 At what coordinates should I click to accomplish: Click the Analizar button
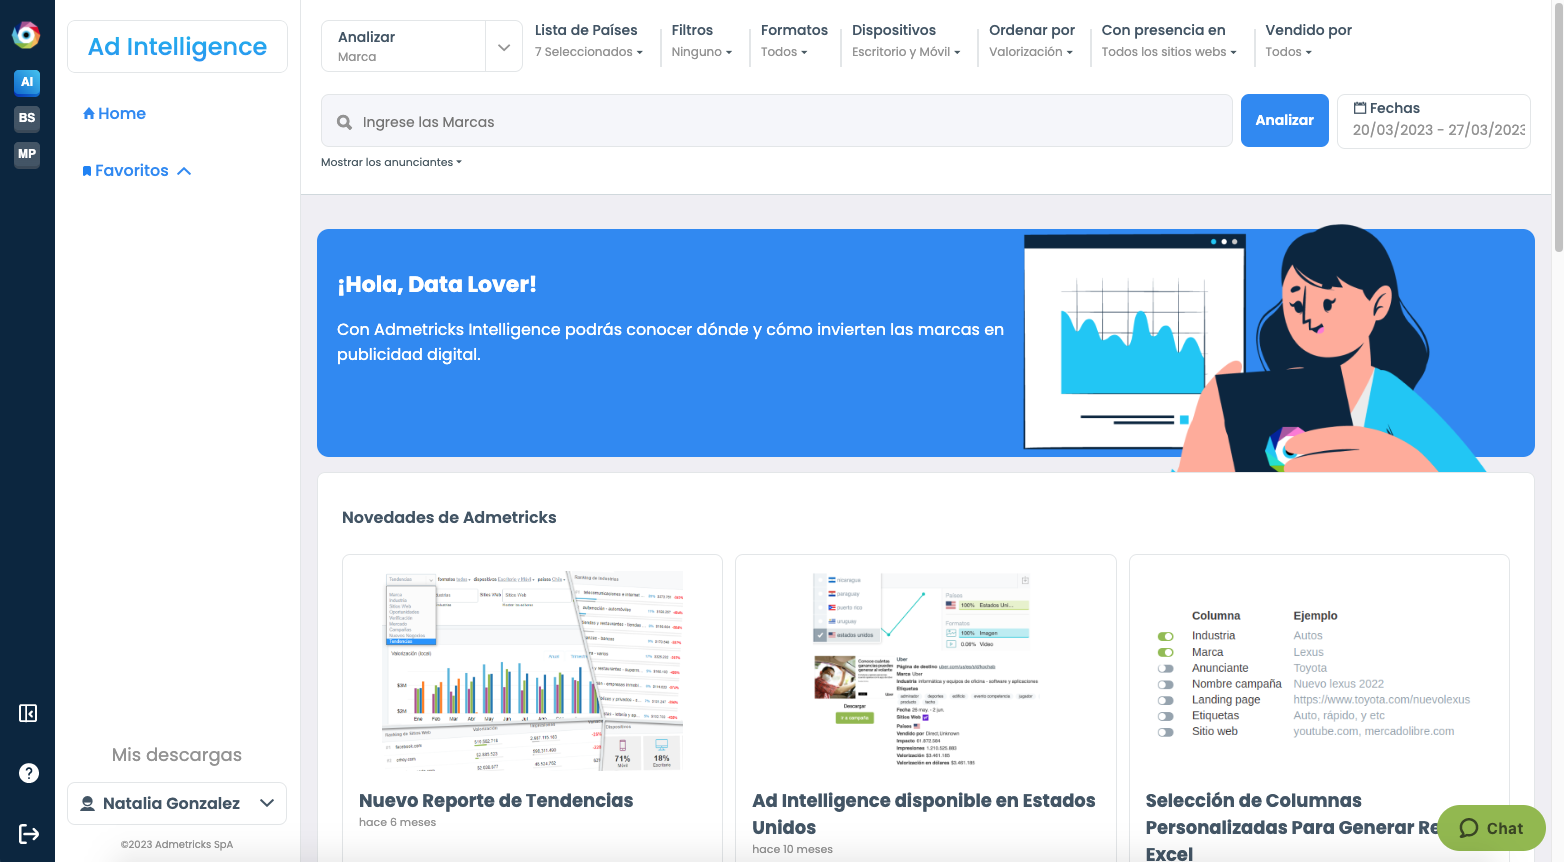coord(1285,120)
